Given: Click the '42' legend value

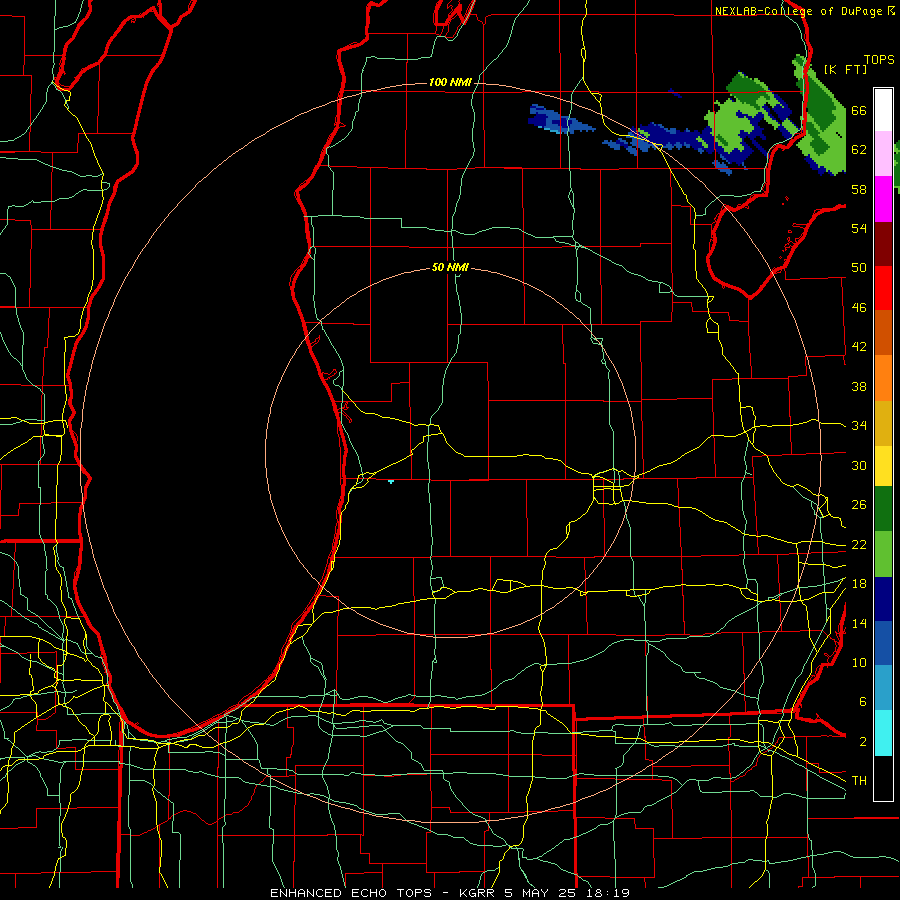Looking at the screenshot, I should (x=859, y=347).
